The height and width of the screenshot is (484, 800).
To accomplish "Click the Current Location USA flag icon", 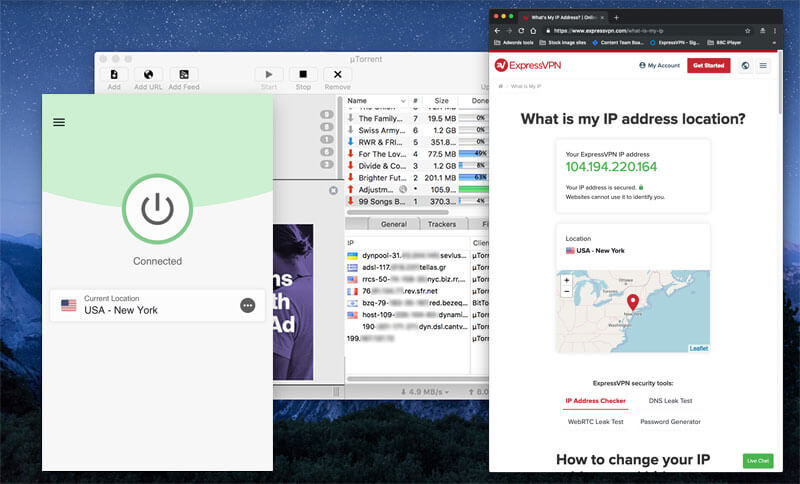I will [x=69, y=305].
